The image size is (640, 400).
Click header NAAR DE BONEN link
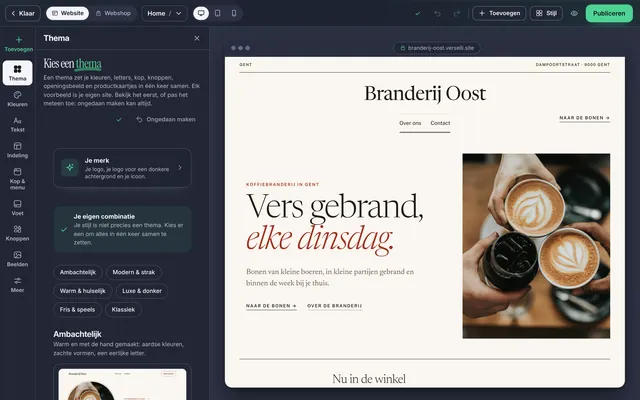[x=584, y=118]
